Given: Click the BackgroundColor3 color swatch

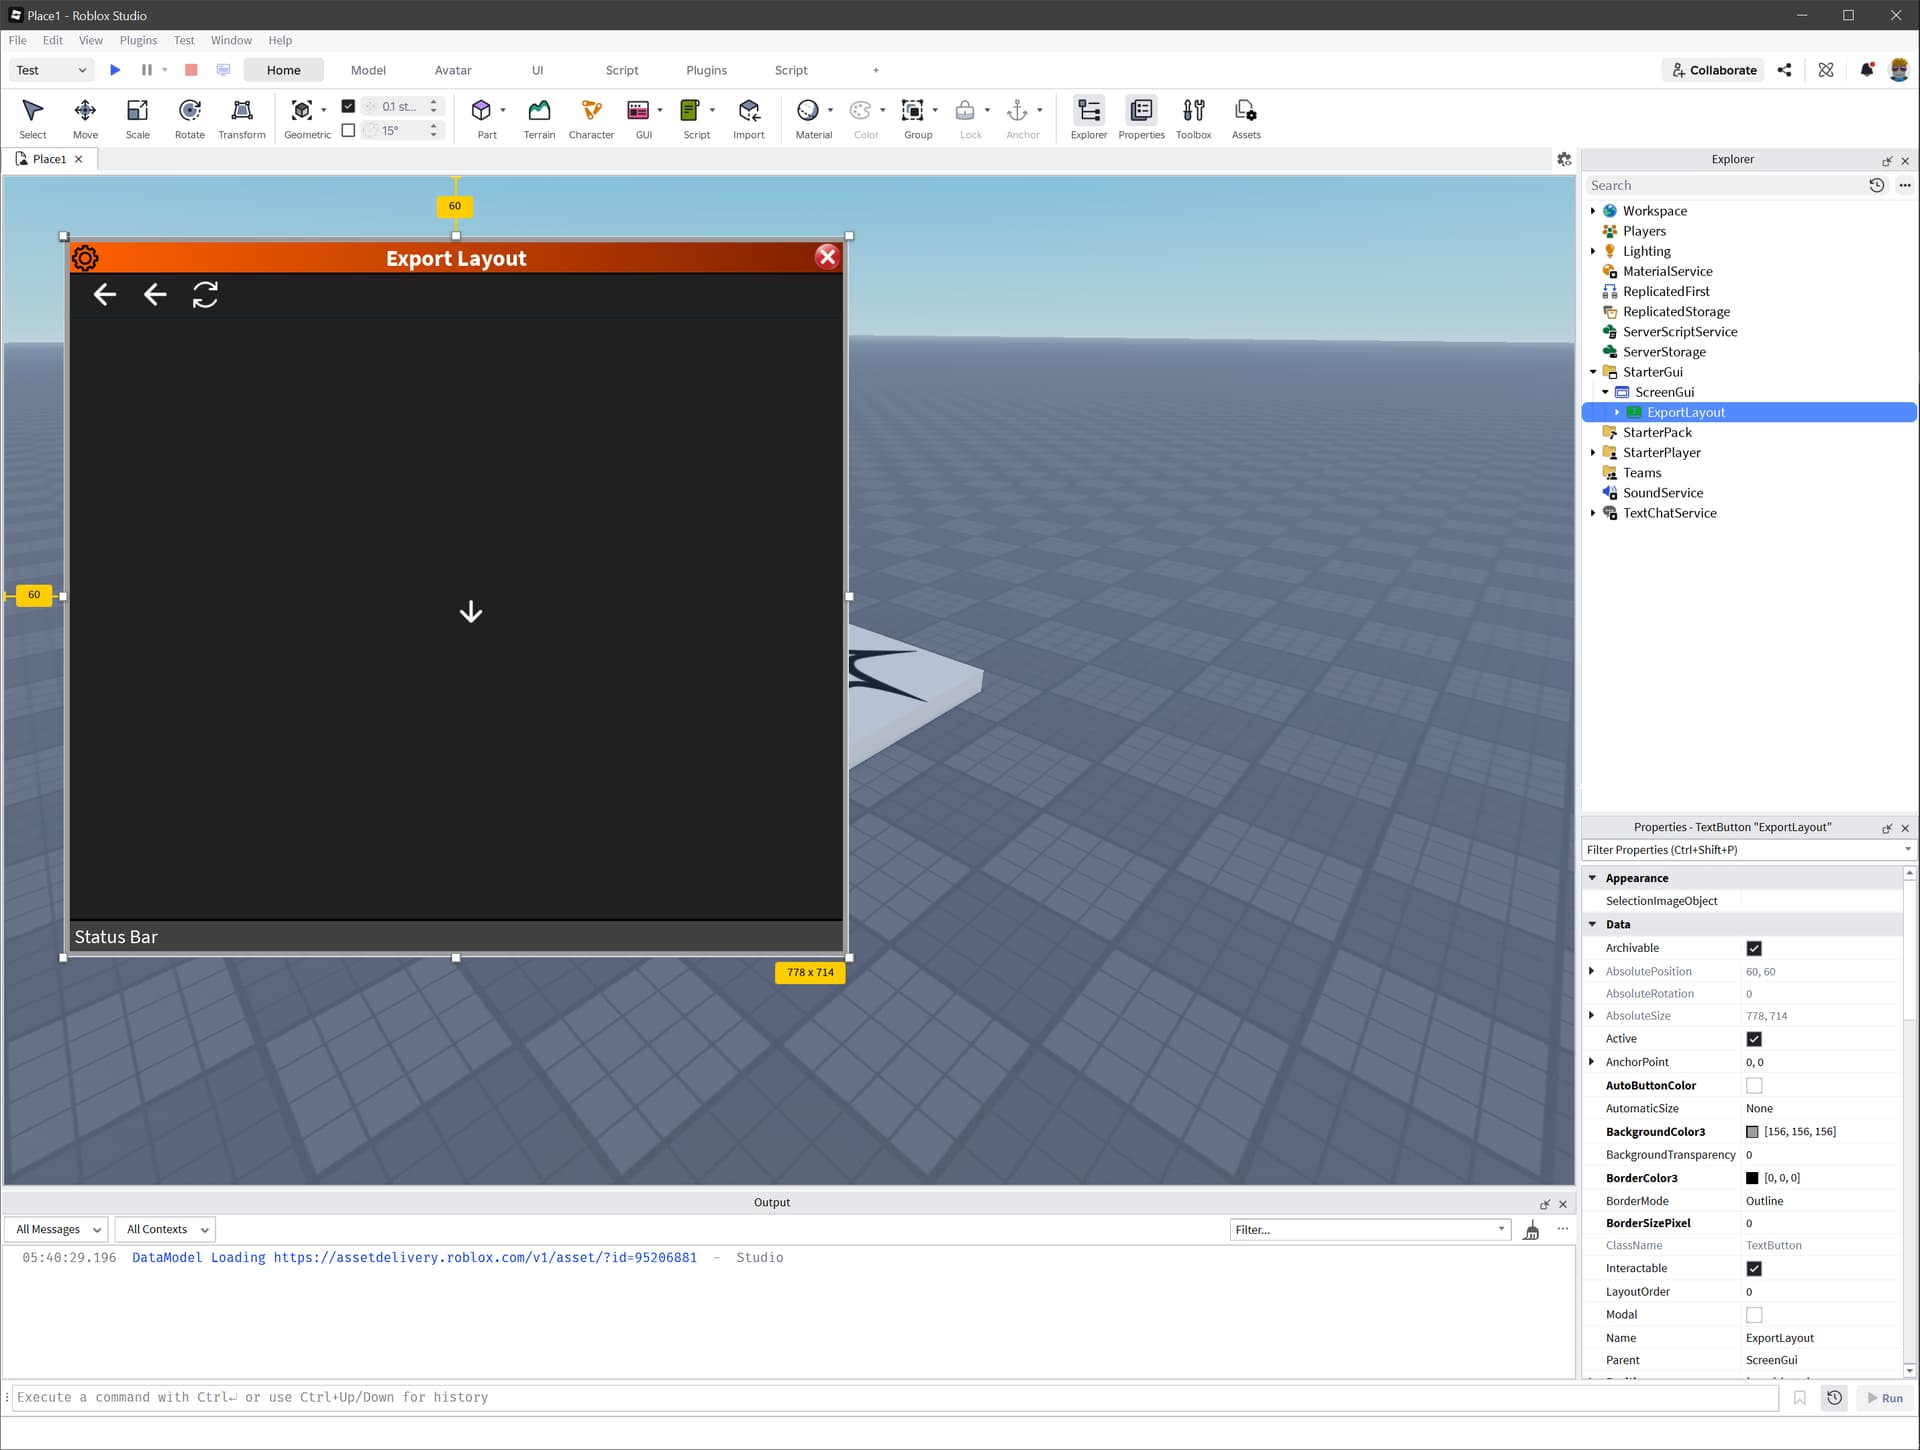Looking at the screenshot, I should (x=1752, y=1132).
